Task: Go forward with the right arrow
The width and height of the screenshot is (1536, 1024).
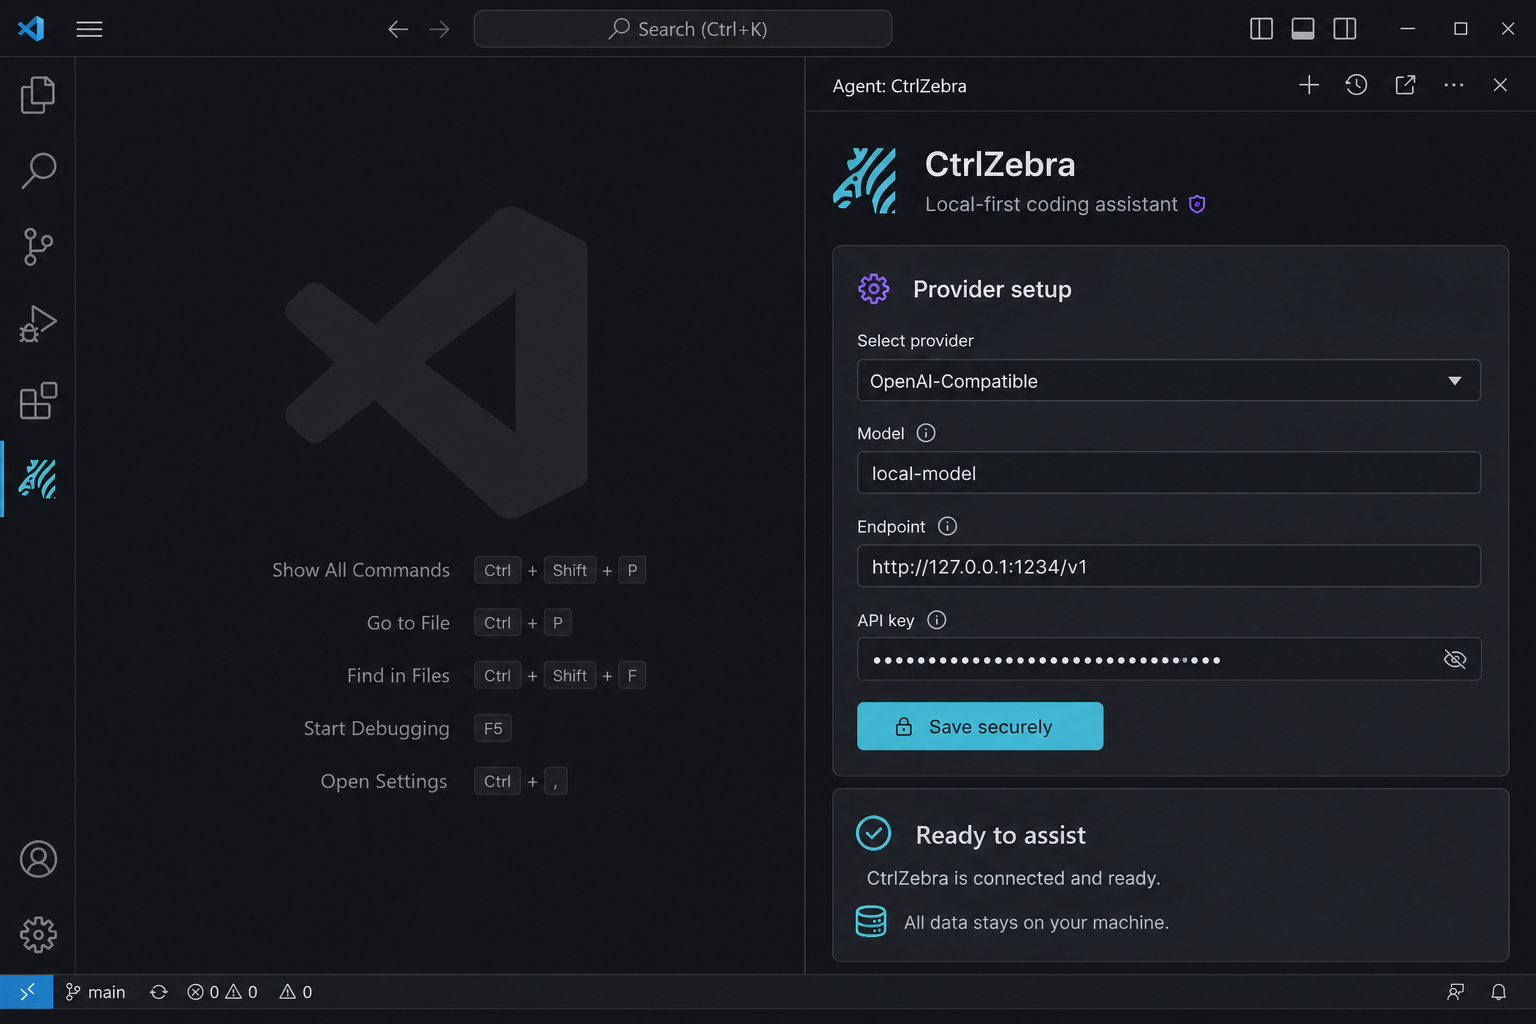Action: click(439, 29)
